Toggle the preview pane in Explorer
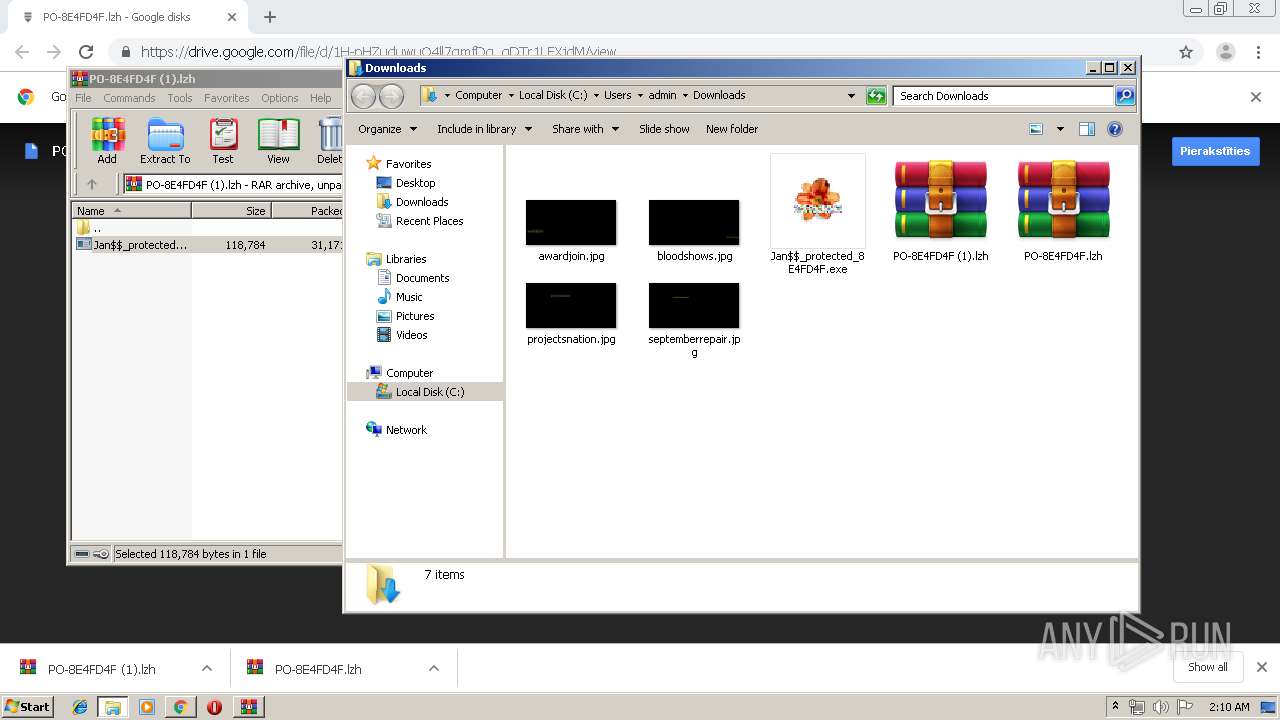 pyautogui.click(x=1087, y=129)
